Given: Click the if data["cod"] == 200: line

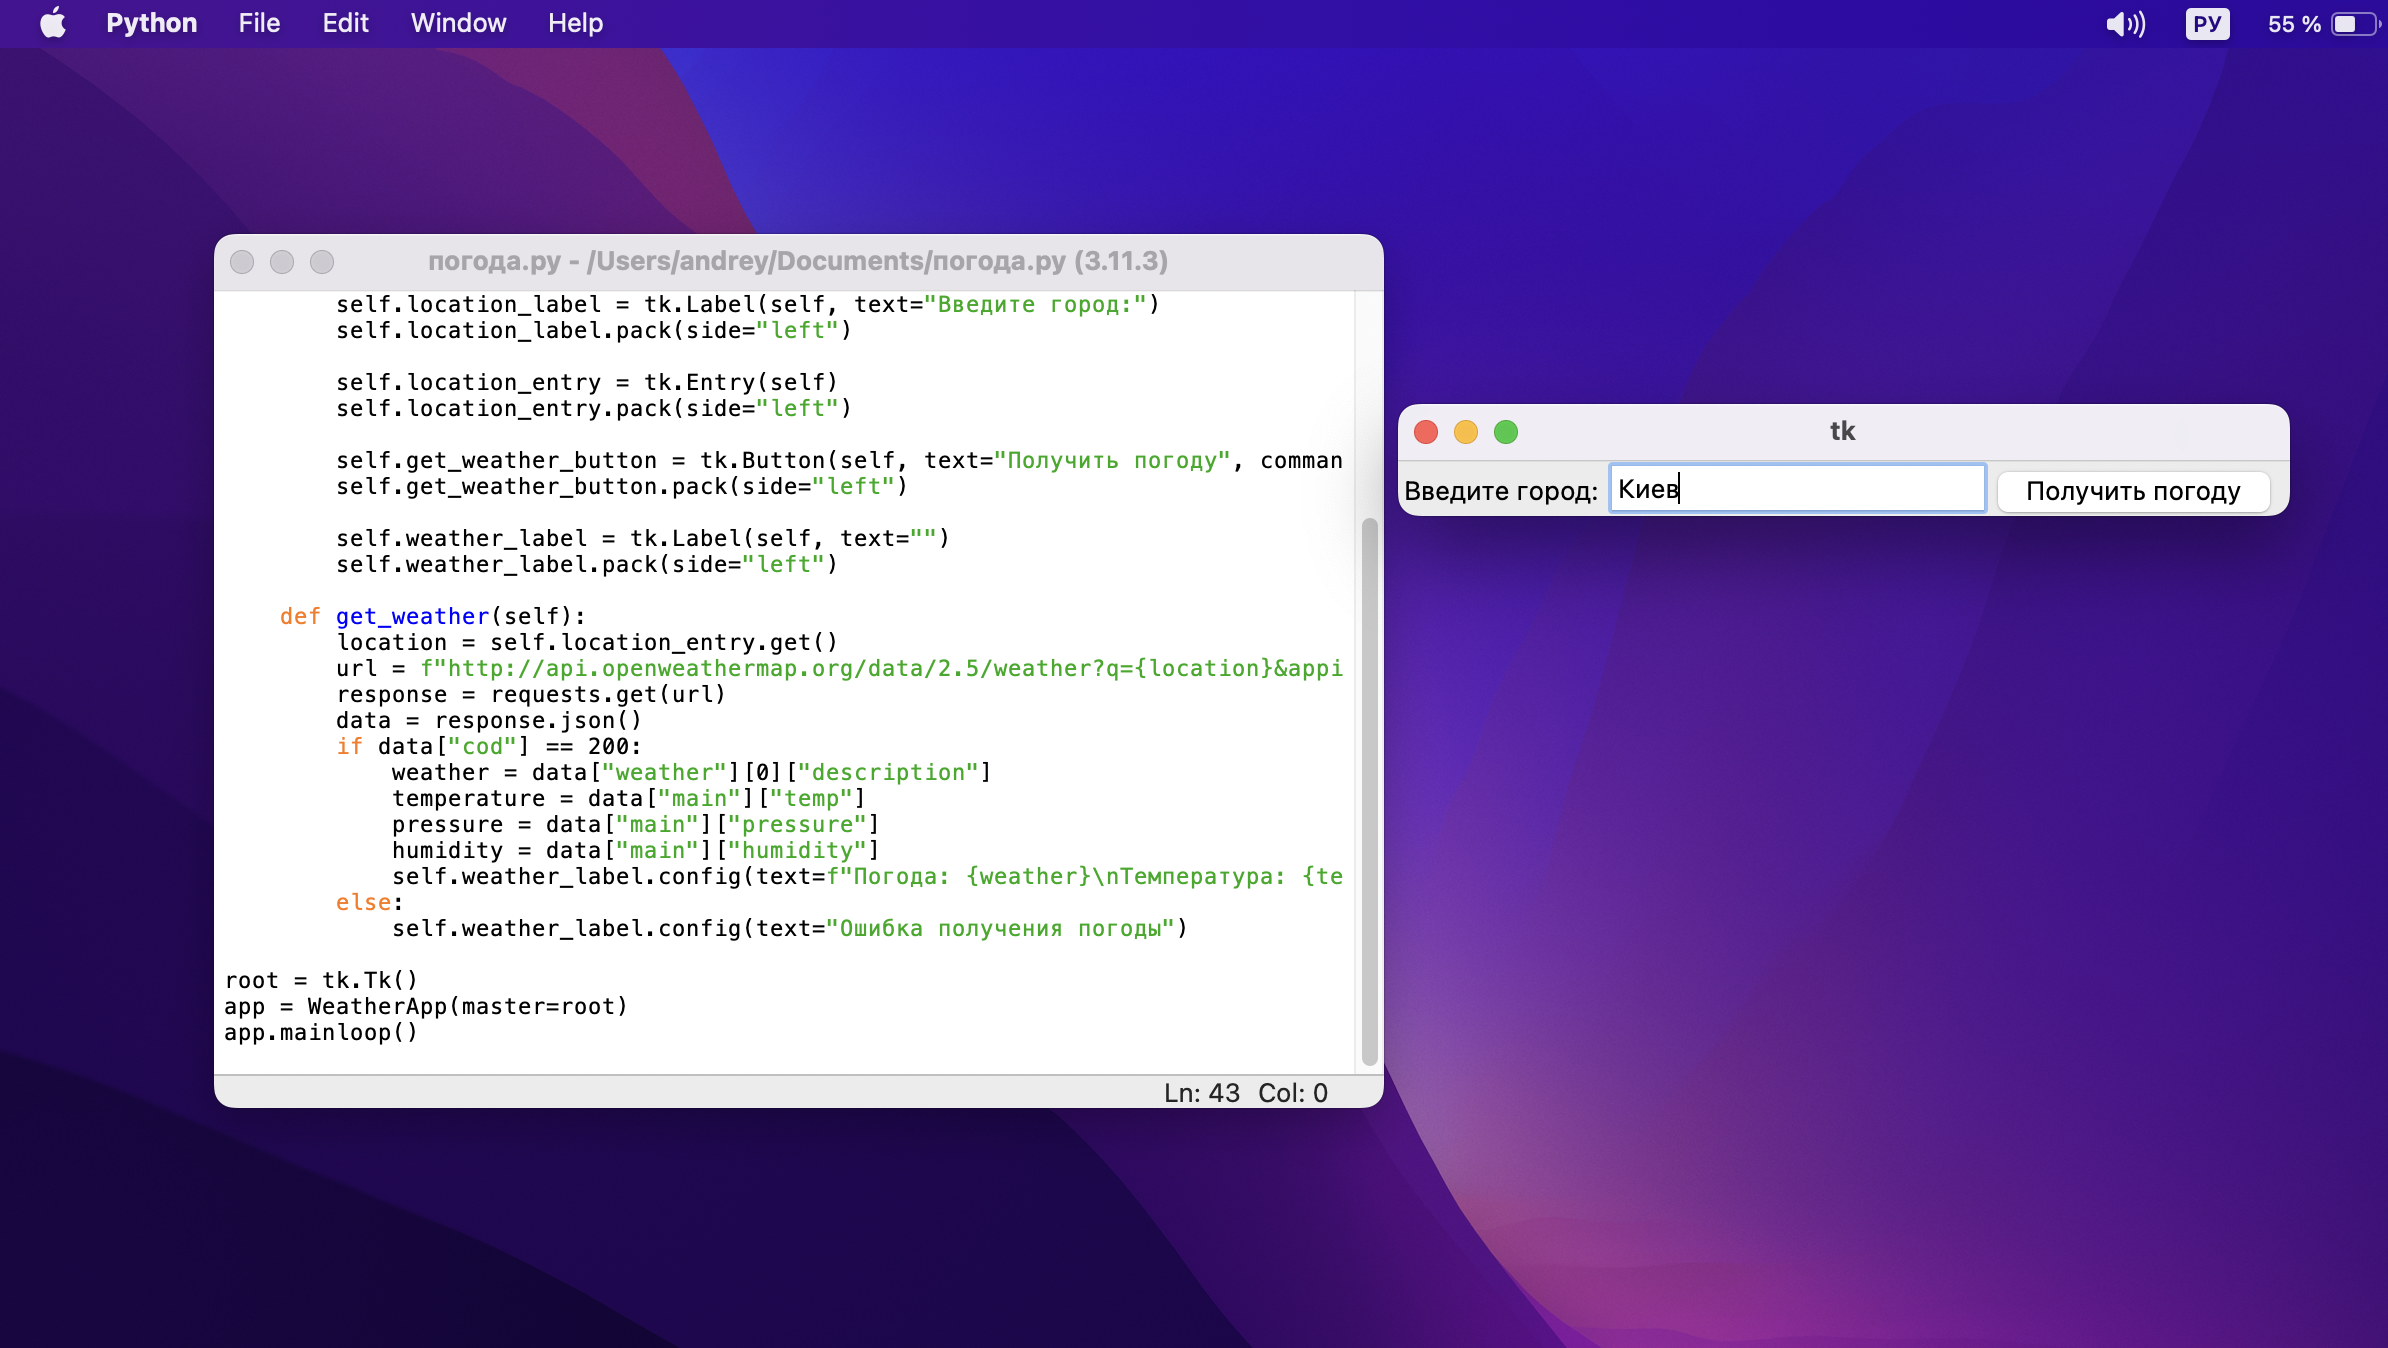Looking at the screenshot, I should (488, 746).
